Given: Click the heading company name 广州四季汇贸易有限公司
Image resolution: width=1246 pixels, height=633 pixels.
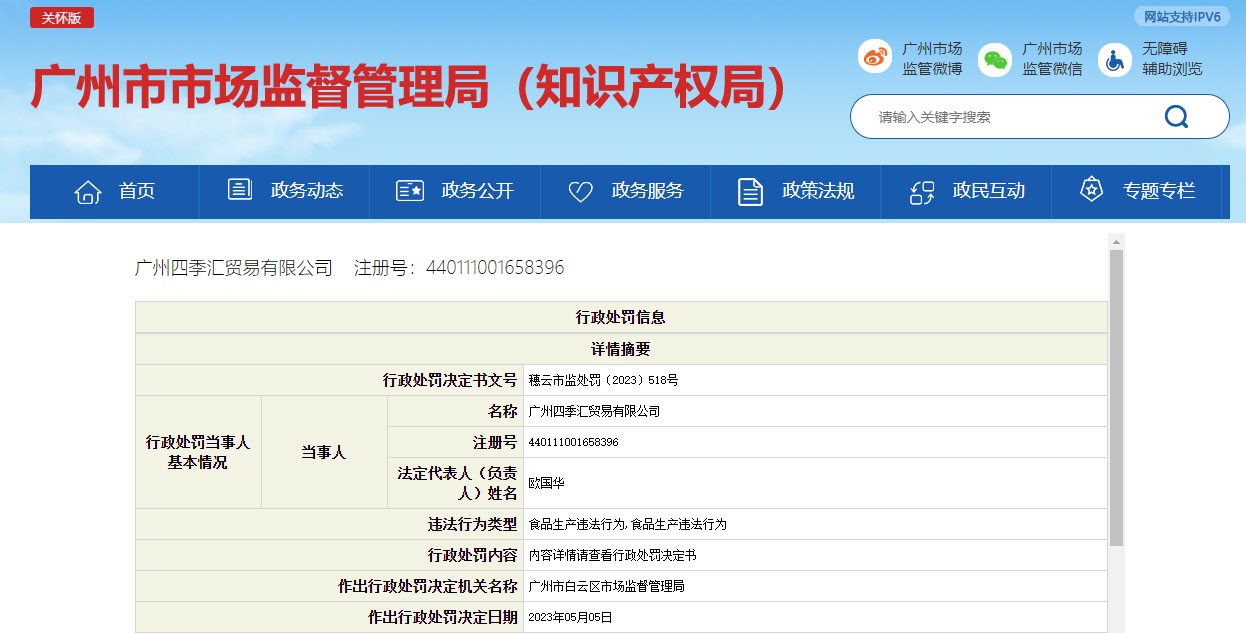Looking at the screenshot, I should click(x=234, y=268).
